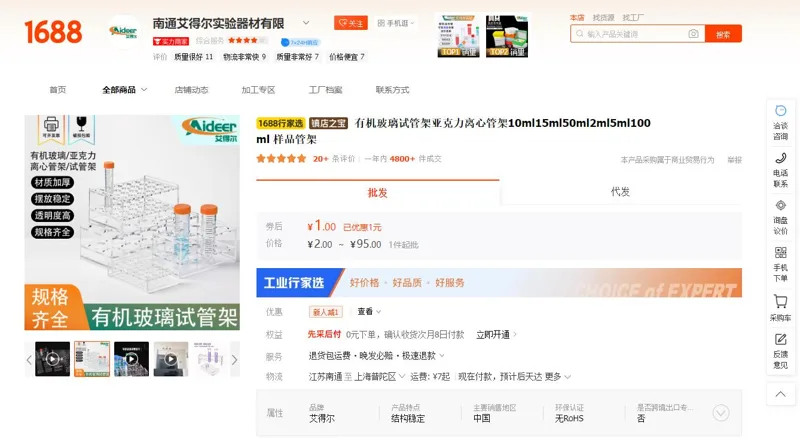Click the 1688行家选 tag
800x441 pixels.
point(281,123)
